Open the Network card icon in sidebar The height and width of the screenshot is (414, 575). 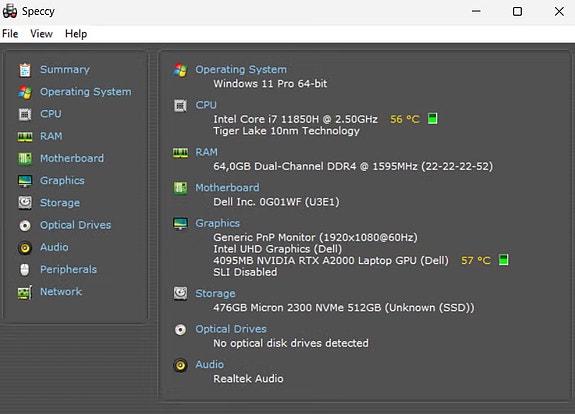[x=25, y=292]
